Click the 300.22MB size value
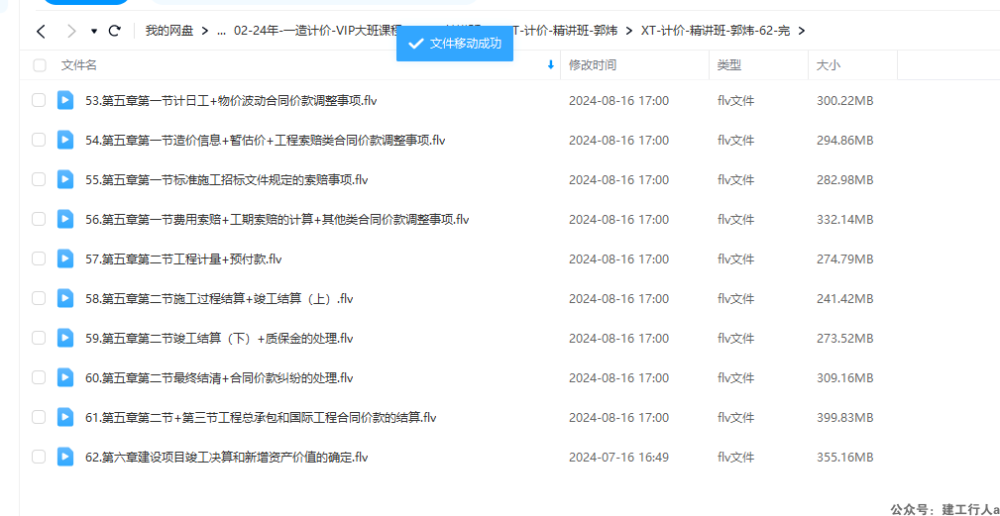The image size is (1000, 516). click(845, 101)
